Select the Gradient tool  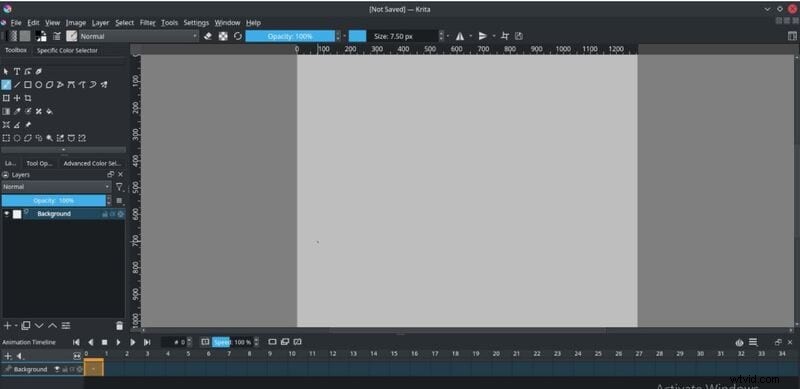[6, 111]
